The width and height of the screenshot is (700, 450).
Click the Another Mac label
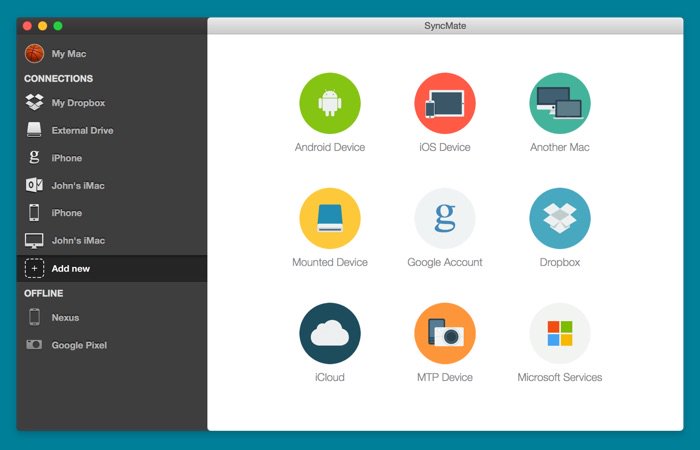(x=560, y=147)
